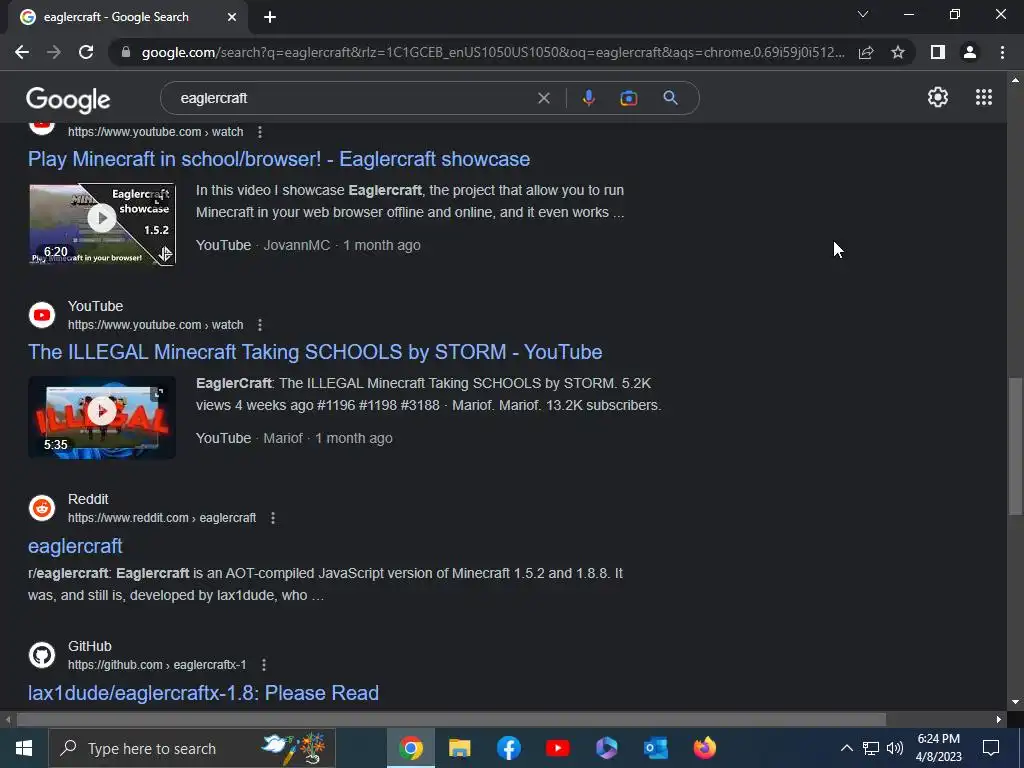The height and width of the screenshot is (768, 1024).
Task: Start a search by voice
Action: 588,98
